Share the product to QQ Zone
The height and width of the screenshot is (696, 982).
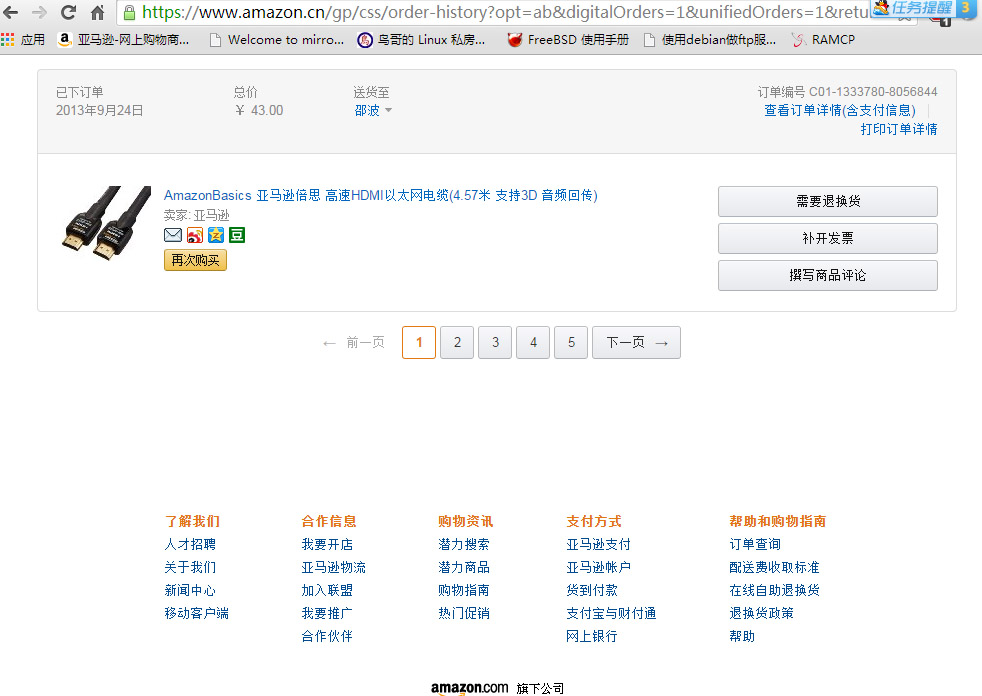215,235
